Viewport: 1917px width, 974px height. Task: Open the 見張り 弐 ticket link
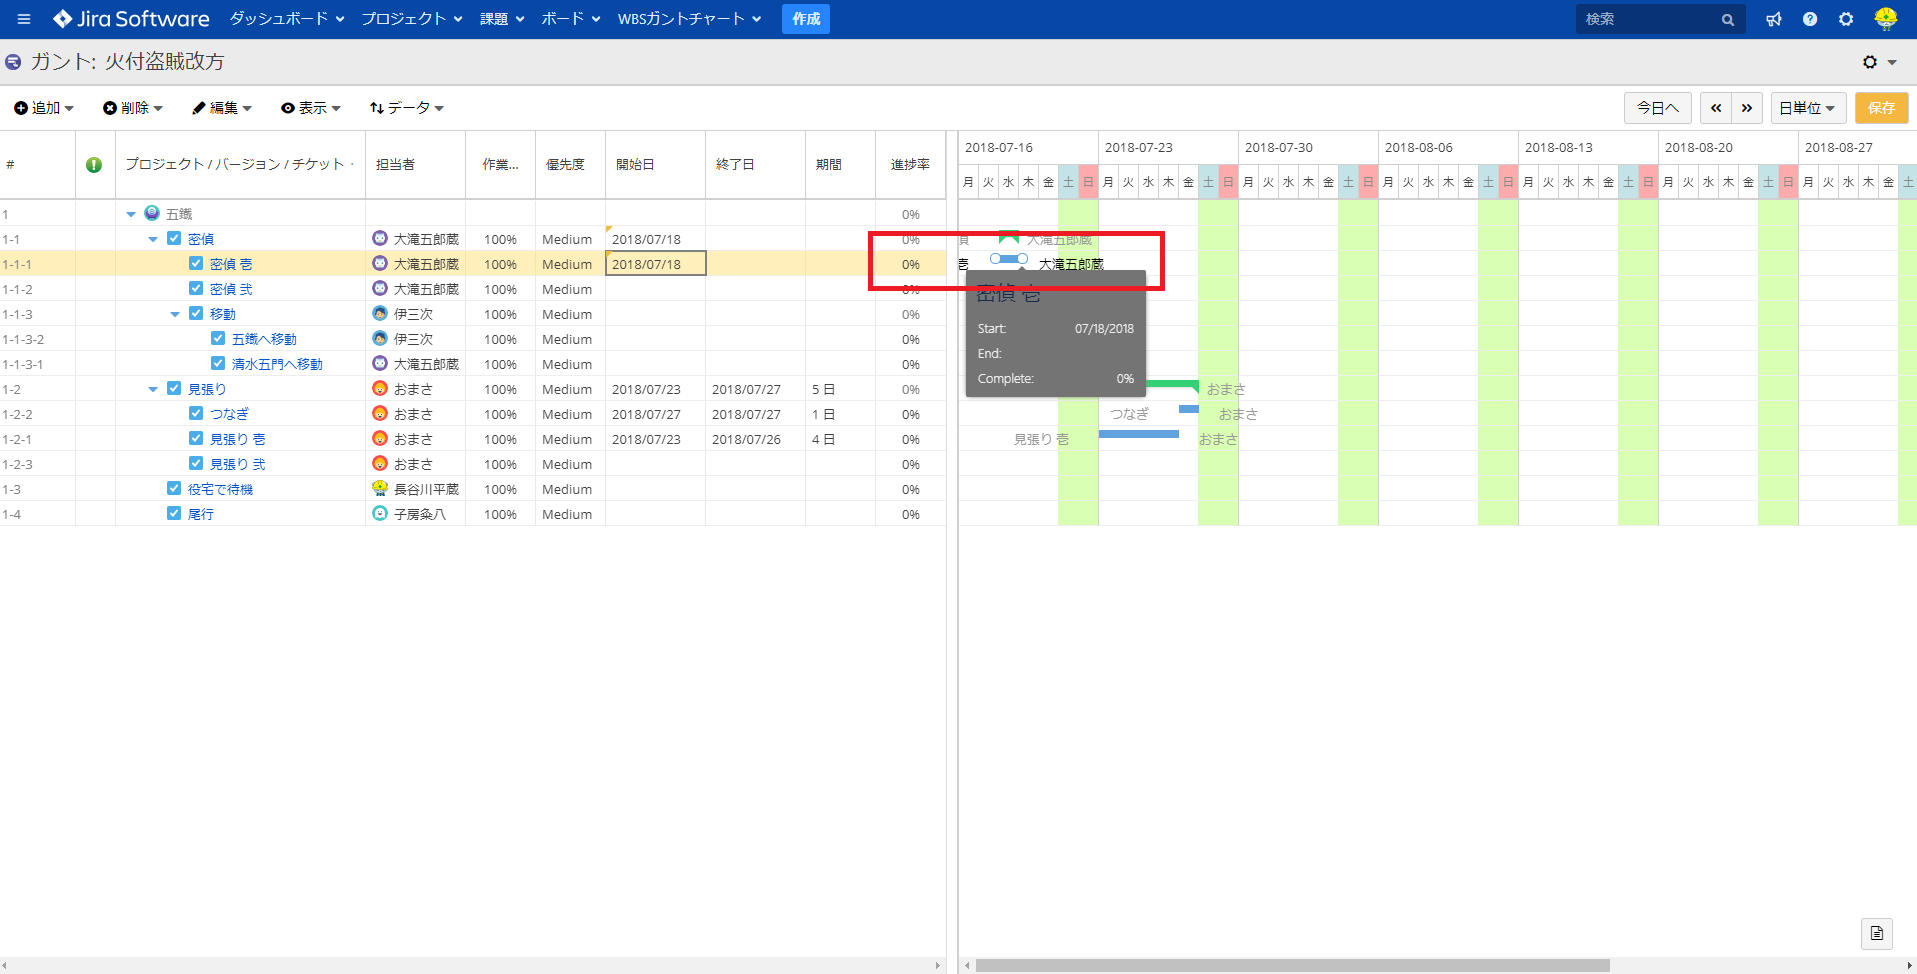coord(238,464)
